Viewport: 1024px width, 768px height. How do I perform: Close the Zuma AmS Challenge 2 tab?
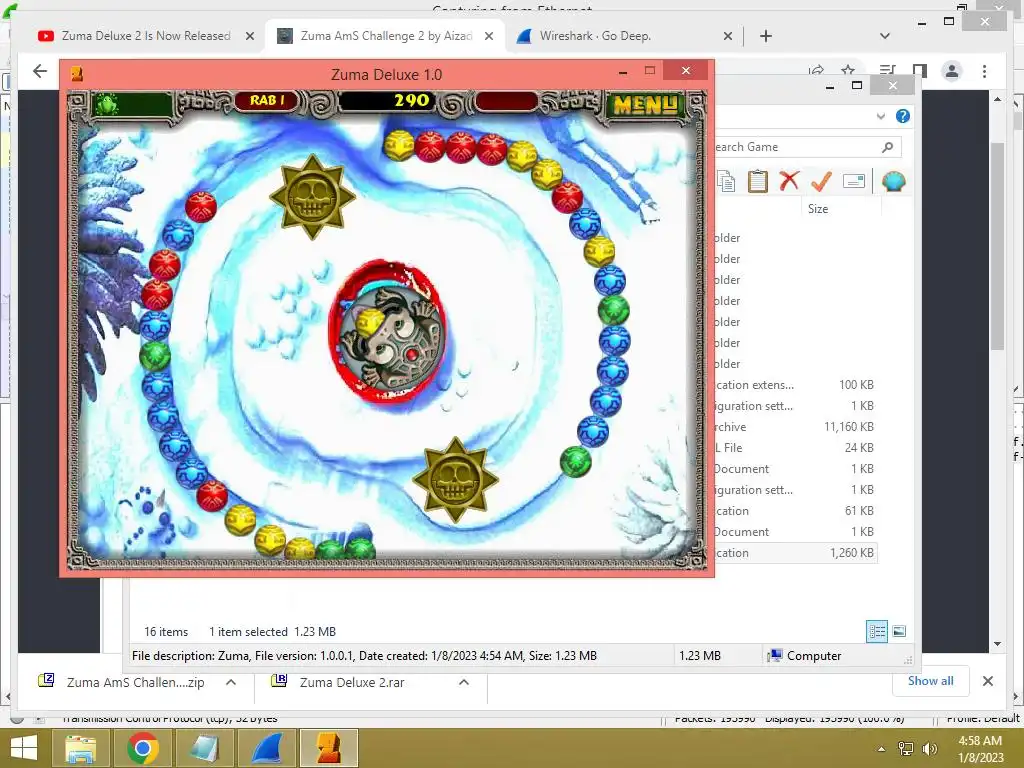pyautogui.click(x=488, y=37)
